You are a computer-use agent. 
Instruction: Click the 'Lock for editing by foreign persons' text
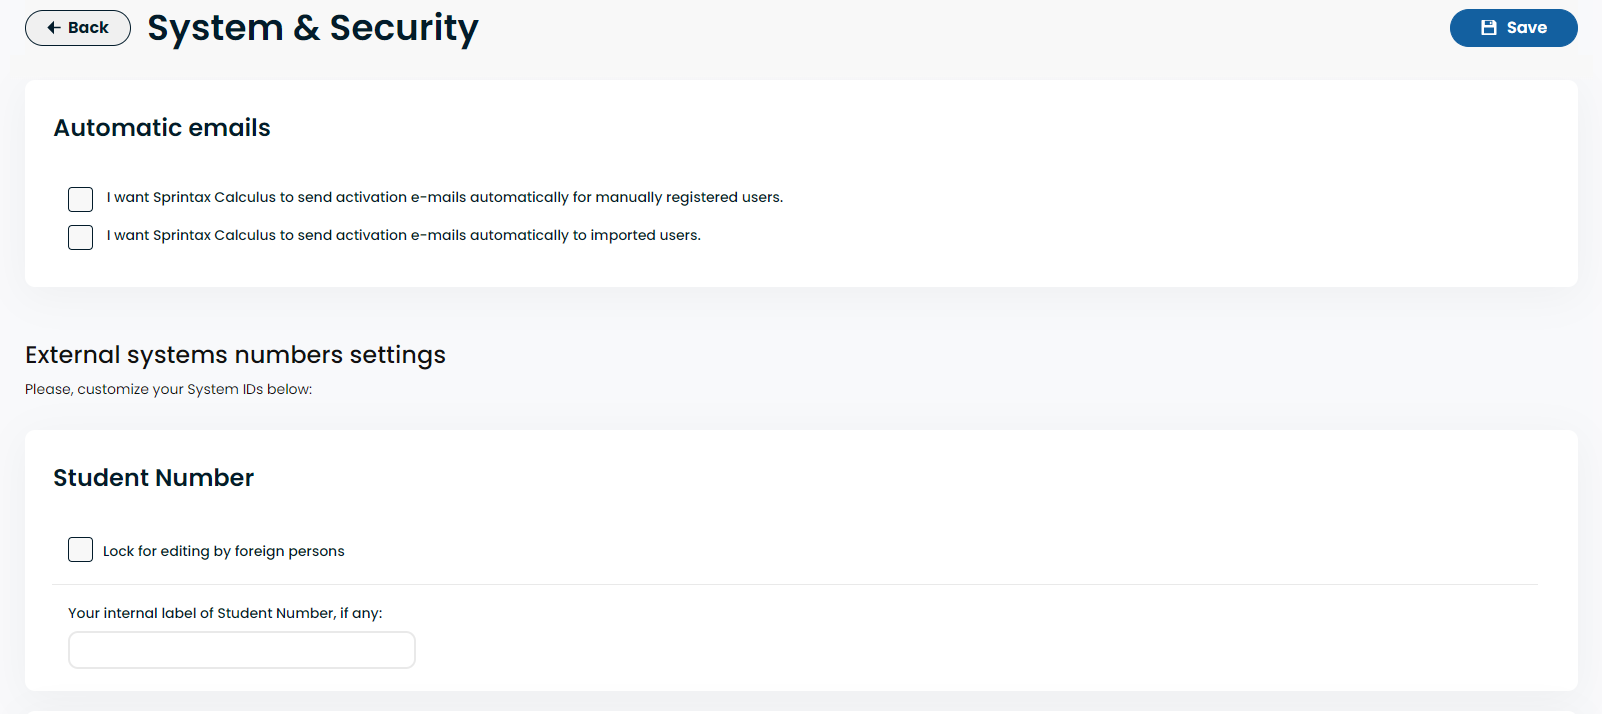(x=224, y=551)
